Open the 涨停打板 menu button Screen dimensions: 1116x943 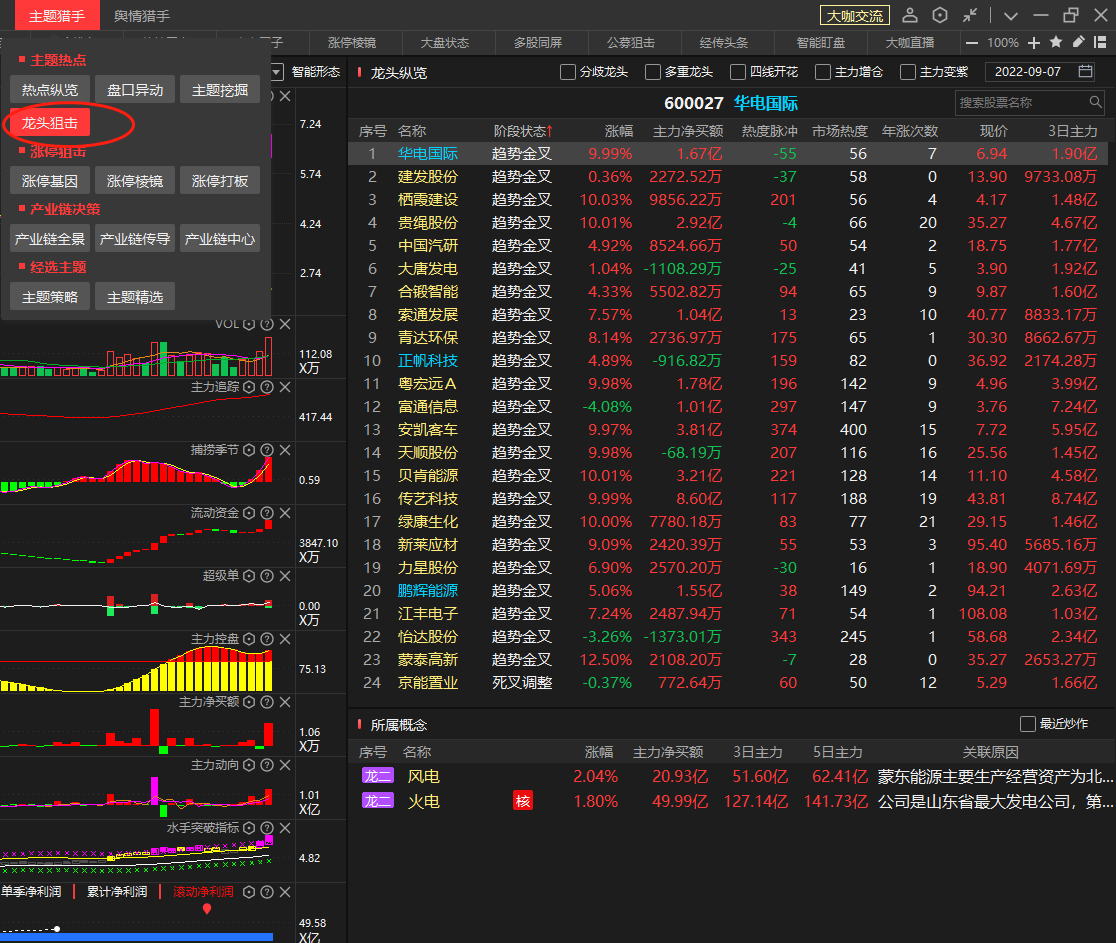(x=220, y=181)
